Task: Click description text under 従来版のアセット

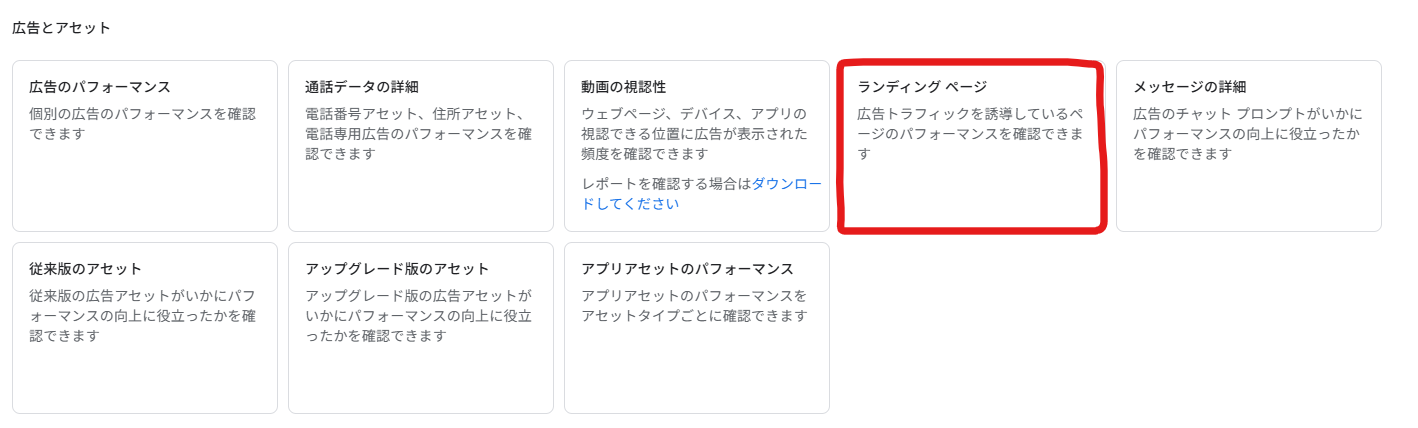Action: (x=143, y=316)
